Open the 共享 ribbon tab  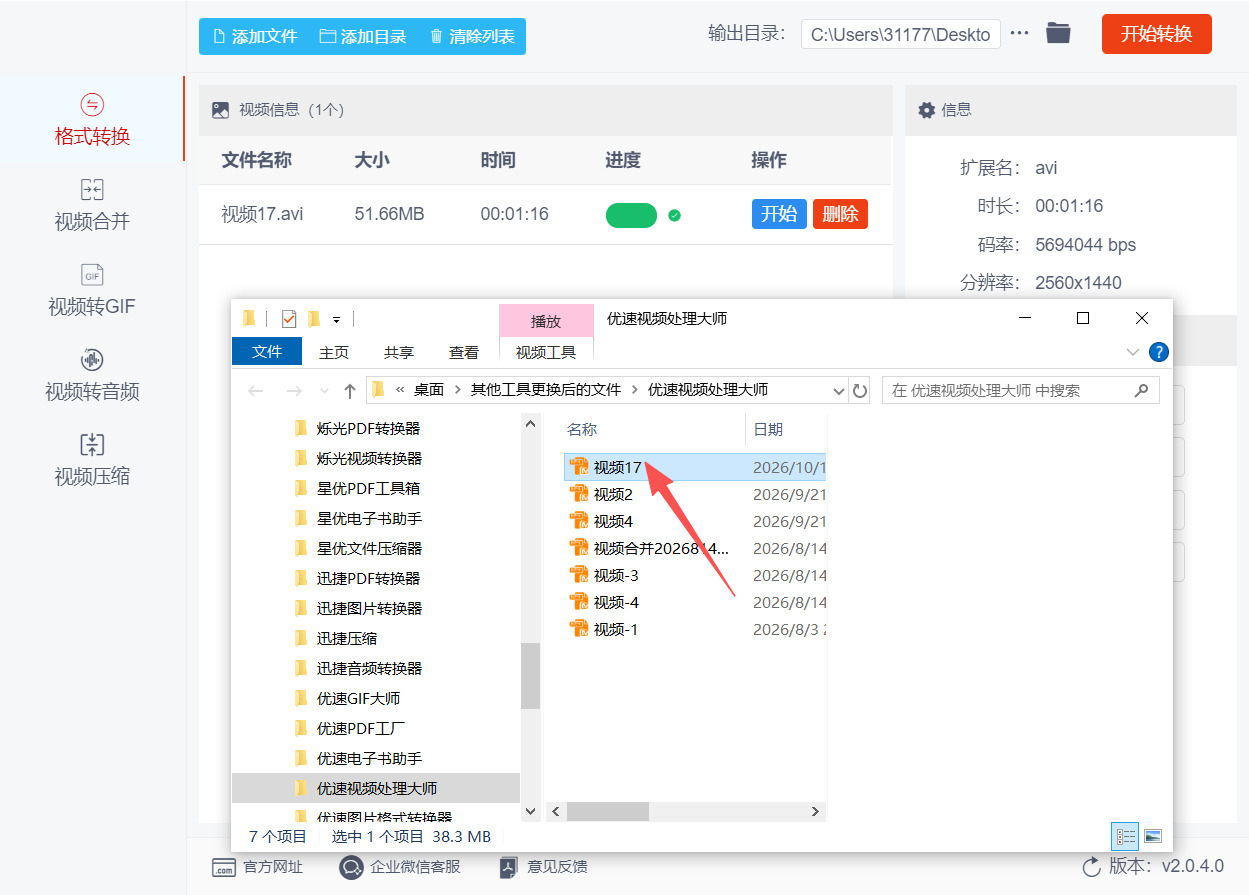coord(399,352)
